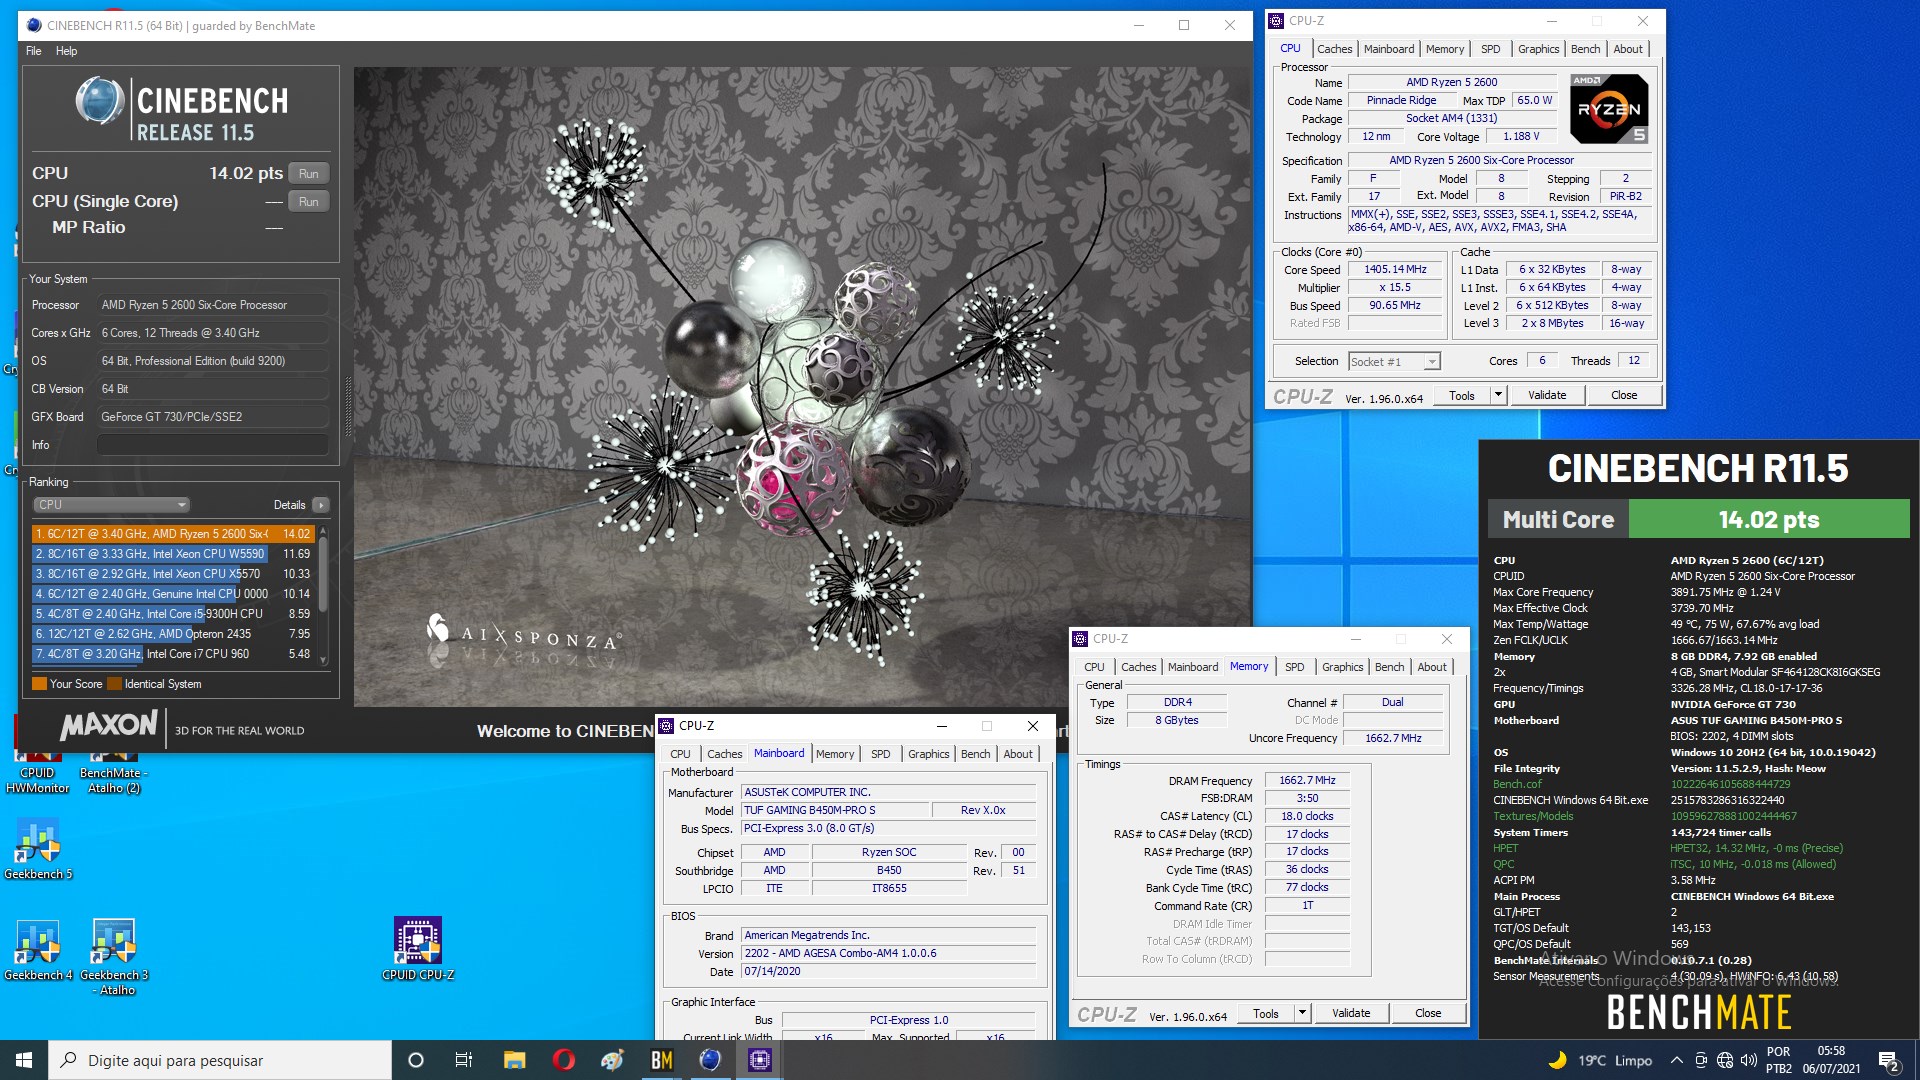Switch to Cinebench via its taskbar sphere icon
Screen dimensions: 1920x1080
[710, 1060]
